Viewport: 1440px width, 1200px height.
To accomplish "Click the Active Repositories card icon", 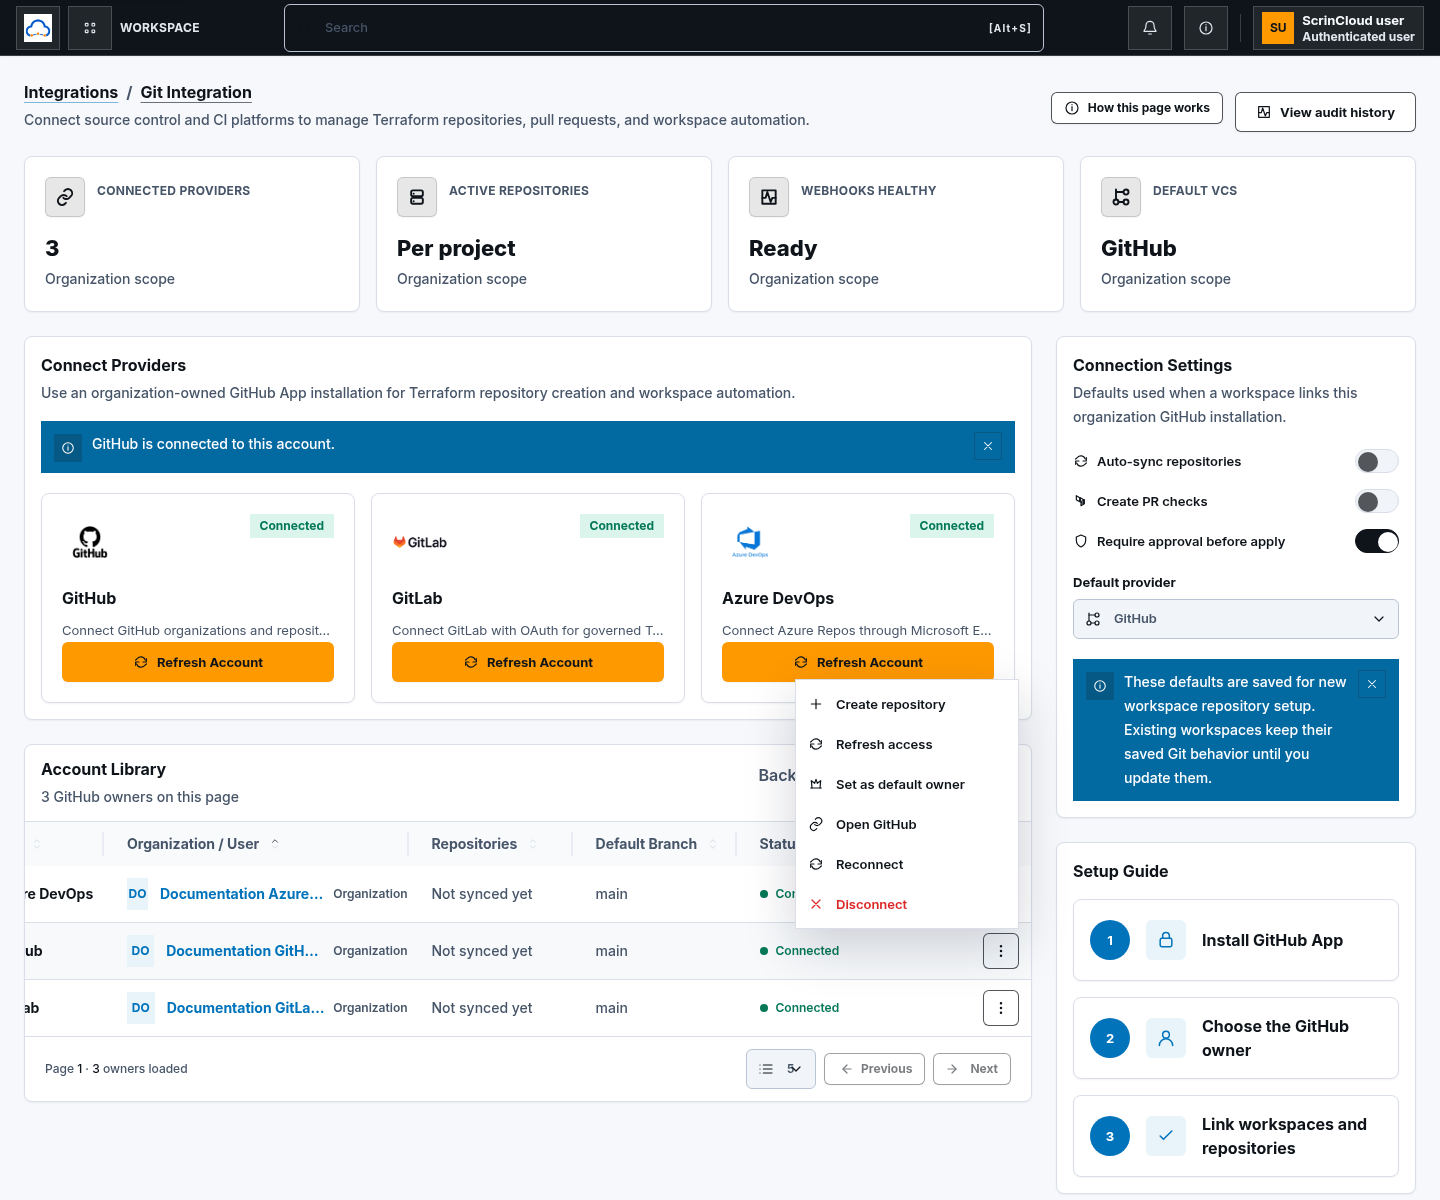I will coord(417,197).
